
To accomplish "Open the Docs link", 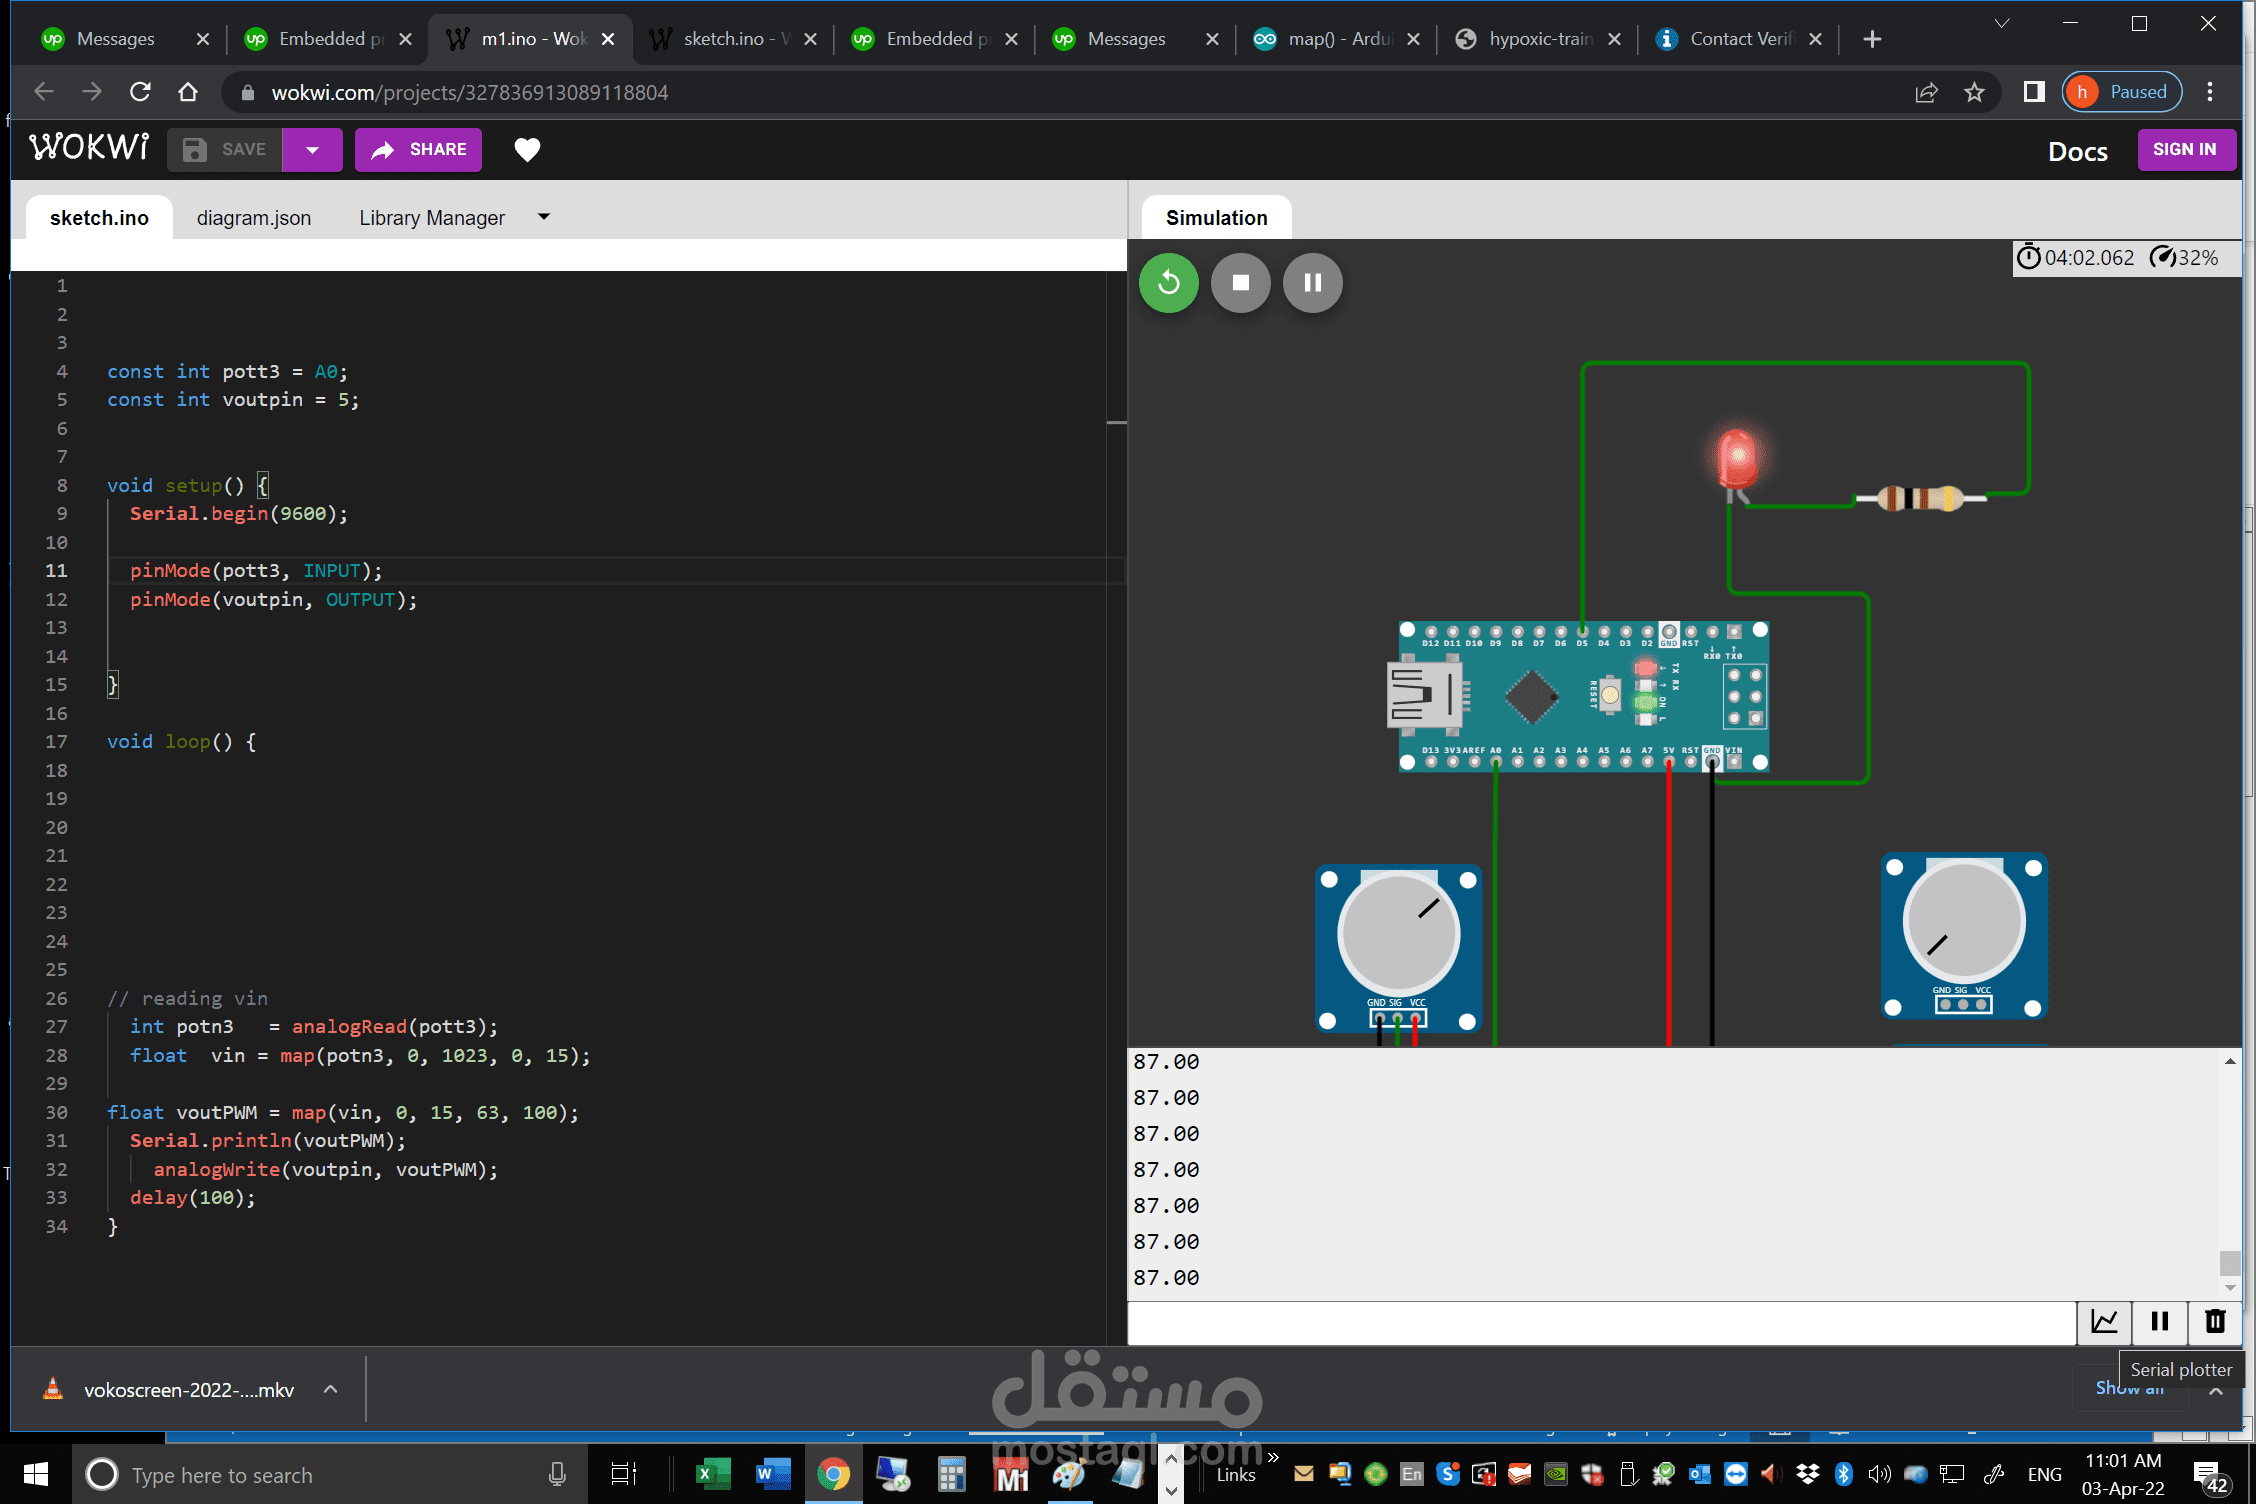I will 2077,151.
